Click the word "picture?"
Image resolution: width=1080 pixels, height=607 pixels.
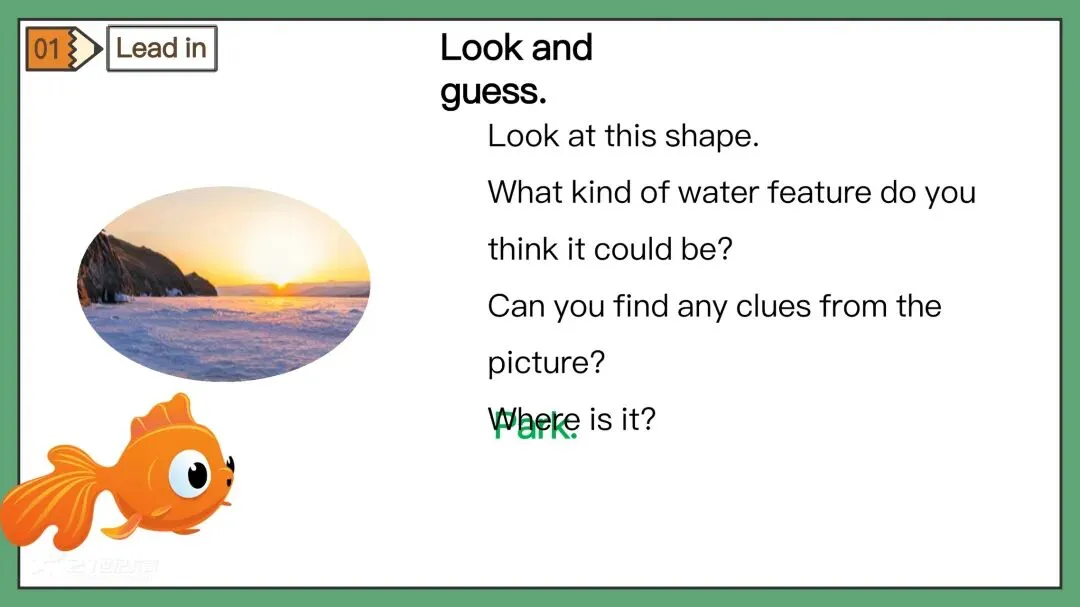point(546,362)
